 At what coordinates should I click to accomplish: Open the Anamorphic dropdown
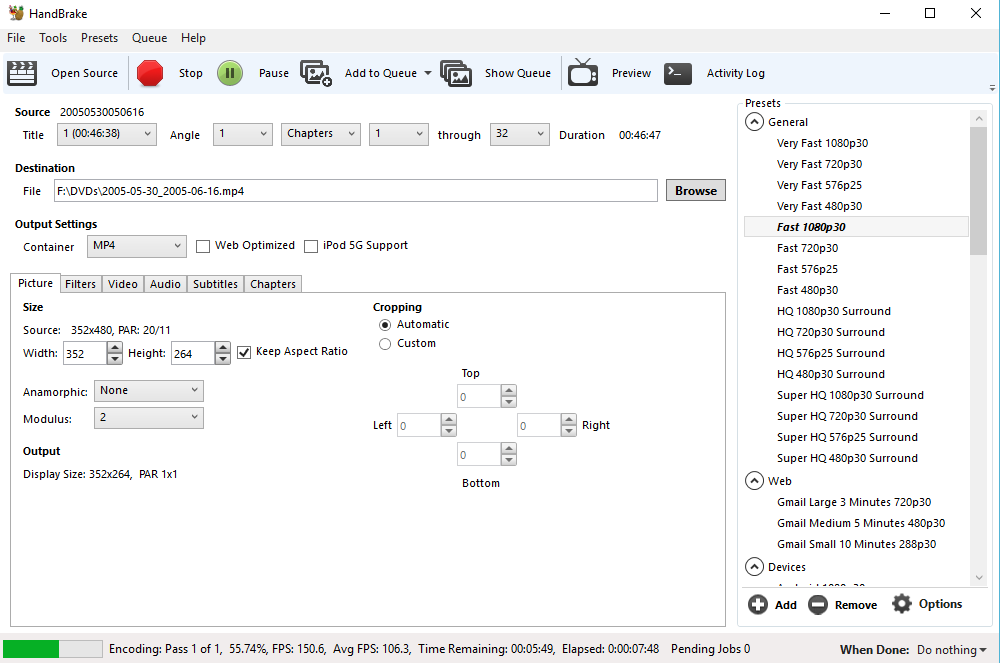coord(149,391)
